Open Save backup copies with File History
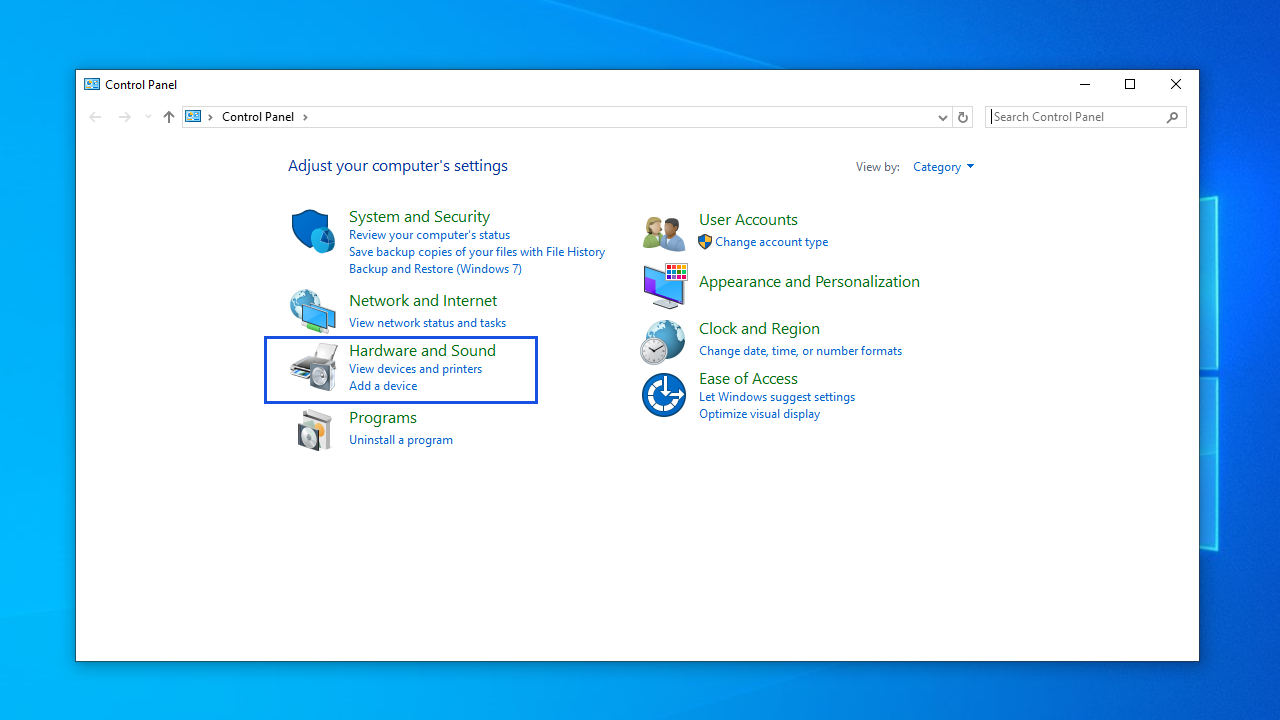Image resolution: width=1280 pixels, height=720 pixels. (x=477, y=252)
